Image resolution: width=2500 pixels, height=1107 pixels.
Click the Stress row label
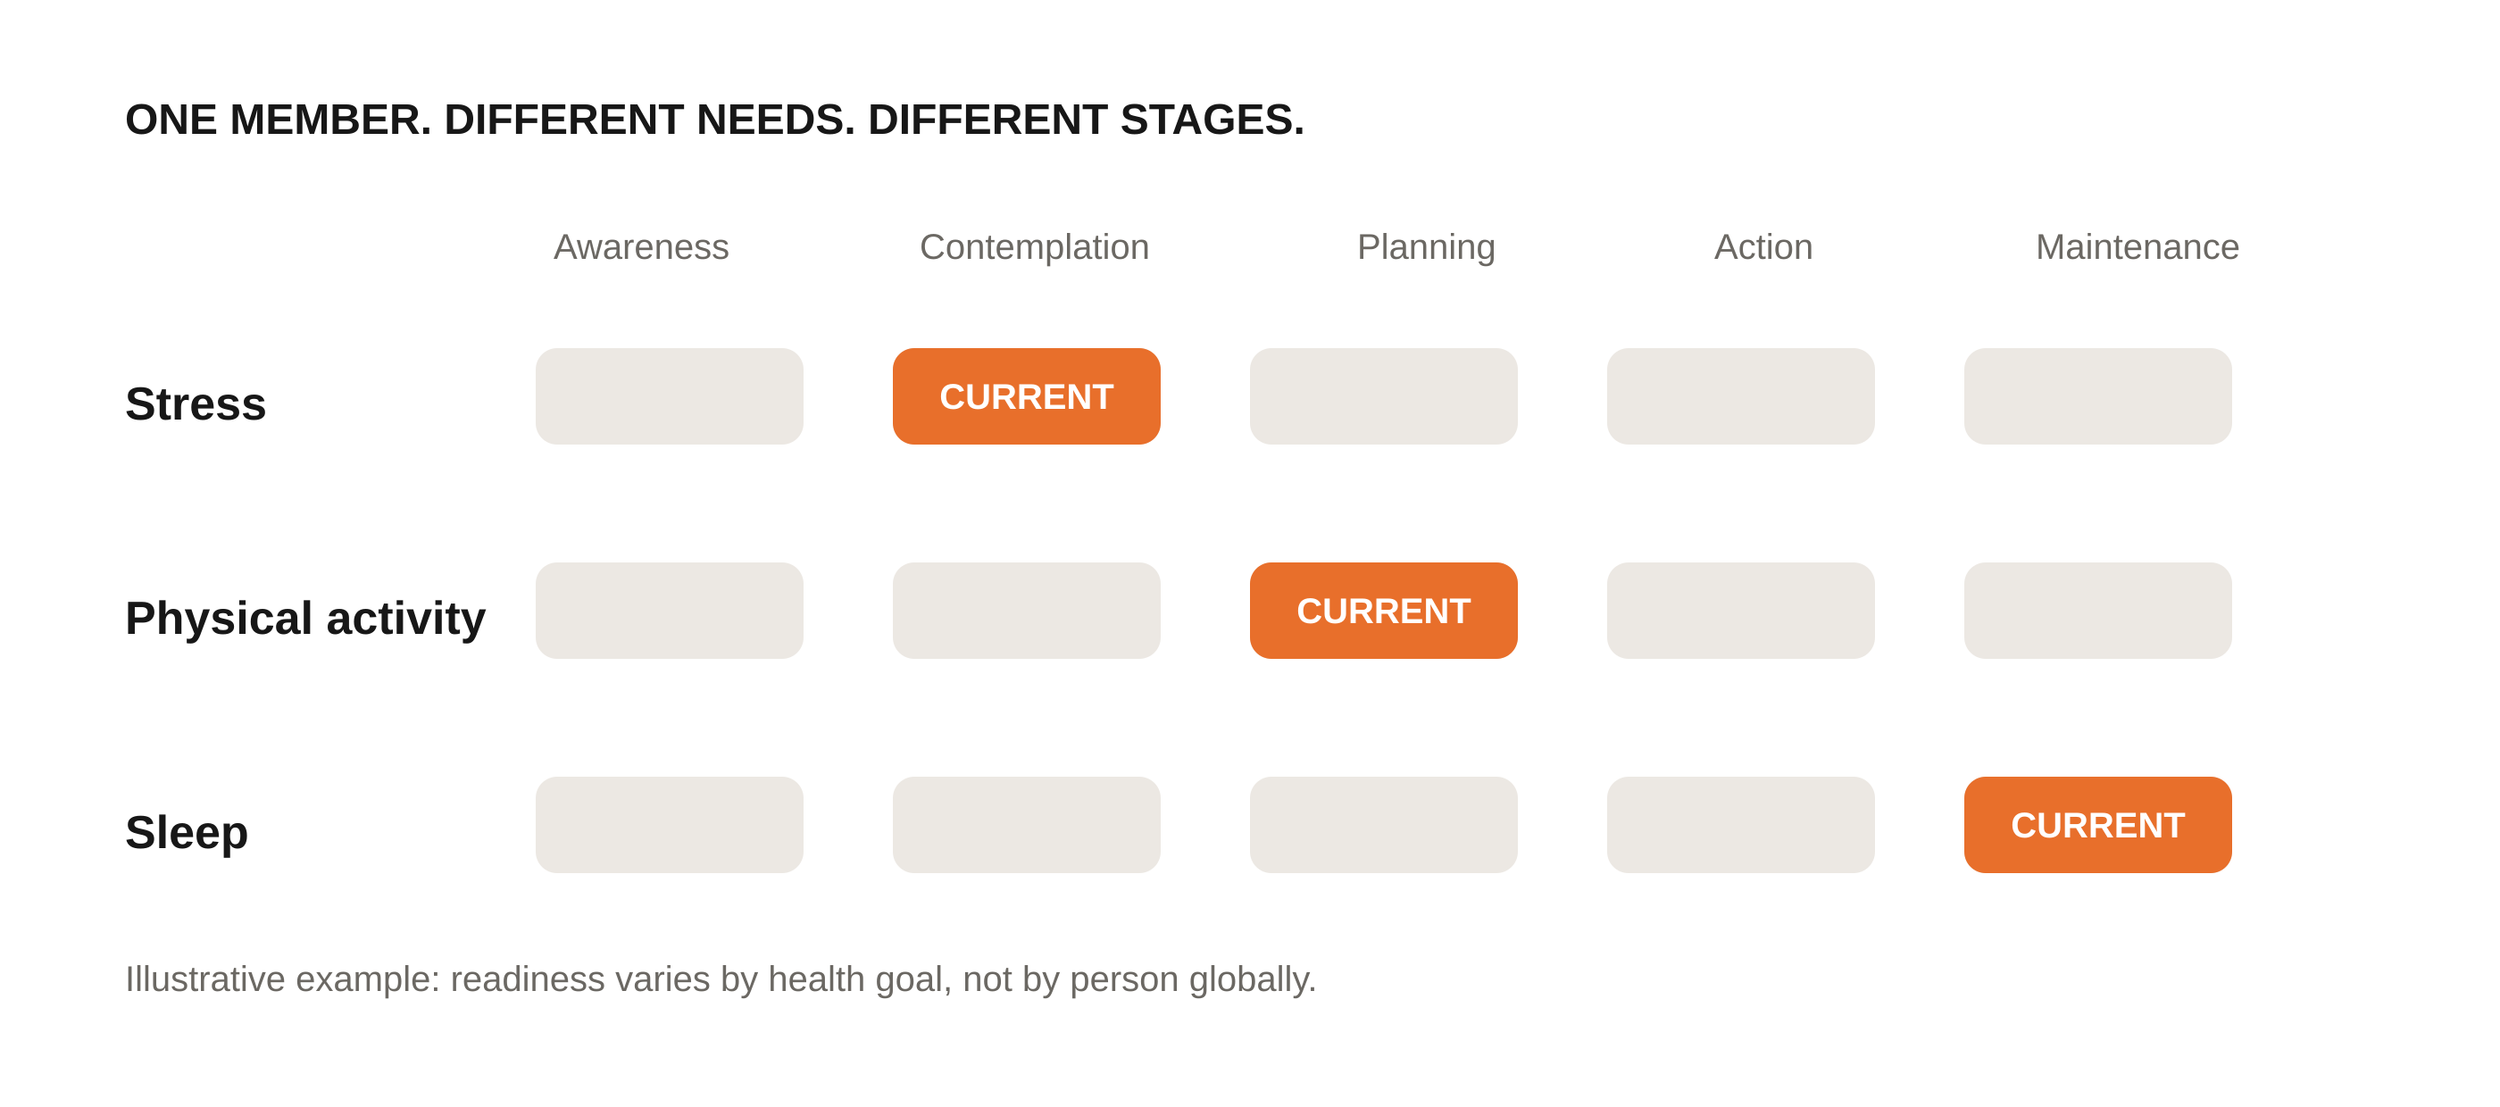coord(195,404)
